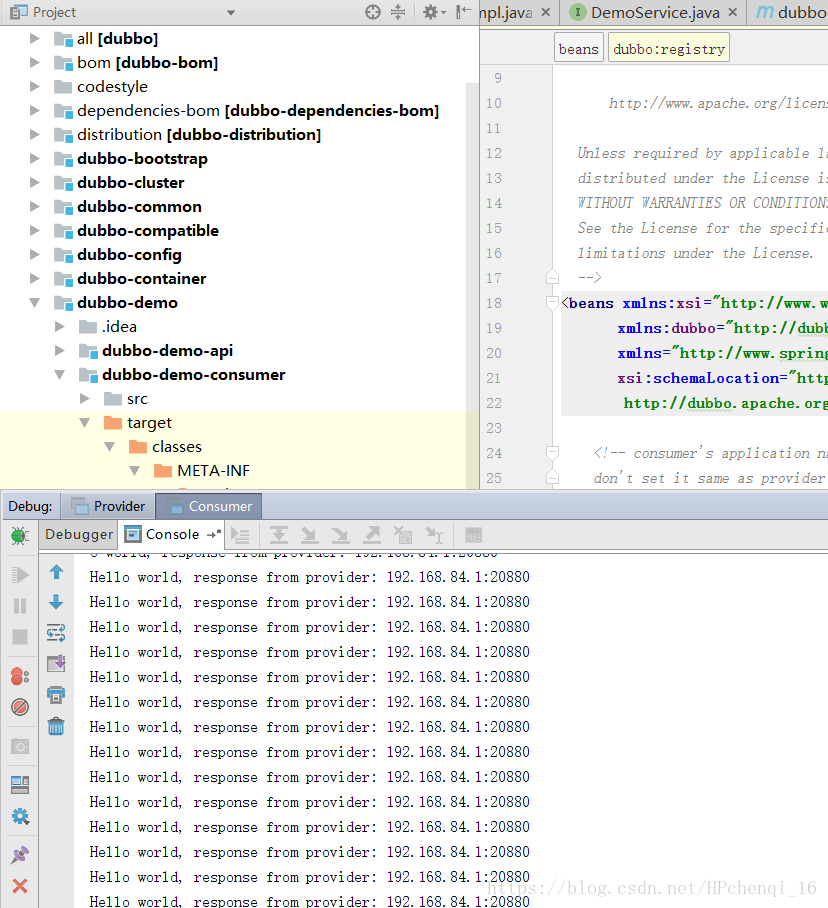This screenshot has width=828, height=908.
Task: Toggle Scroll to End console icon
Action: [56, 663]
